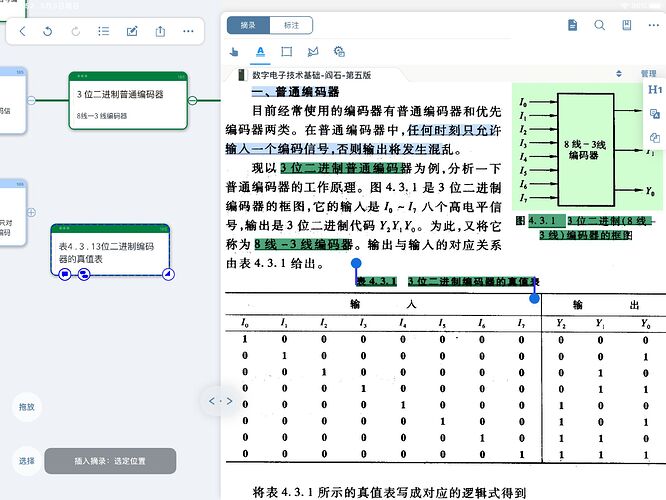Expand the plus circle on lower-left node
666x500 pixels.
[x=31, y=212]
